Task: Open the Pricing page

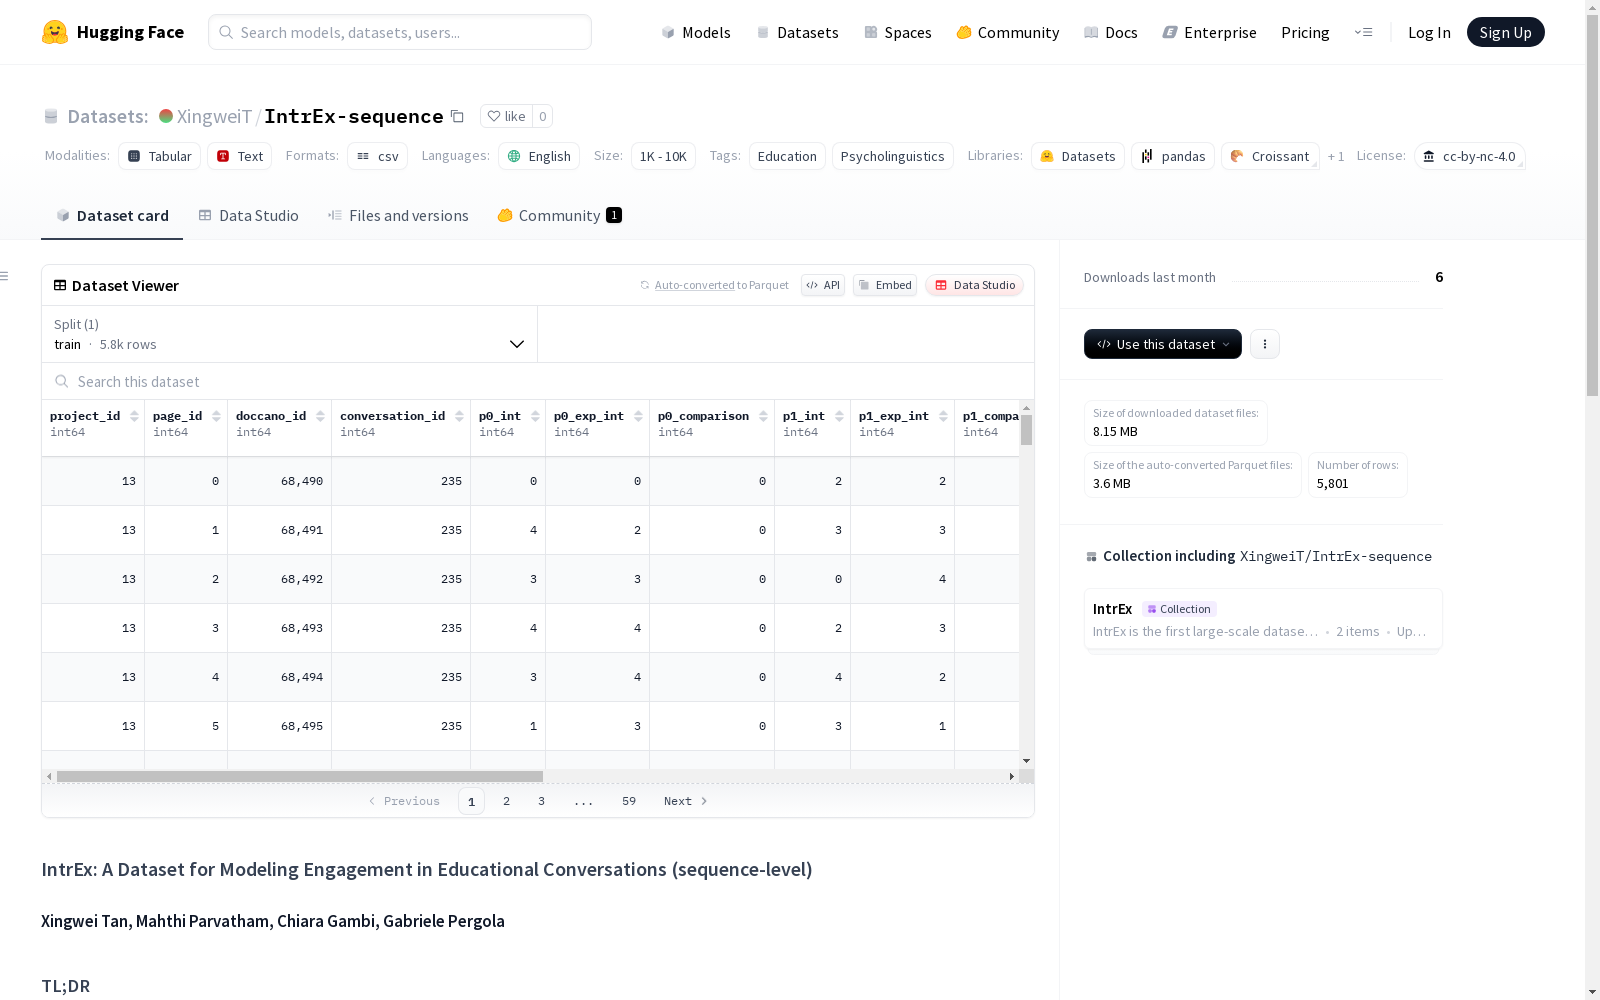Action: coord(1305,32)
